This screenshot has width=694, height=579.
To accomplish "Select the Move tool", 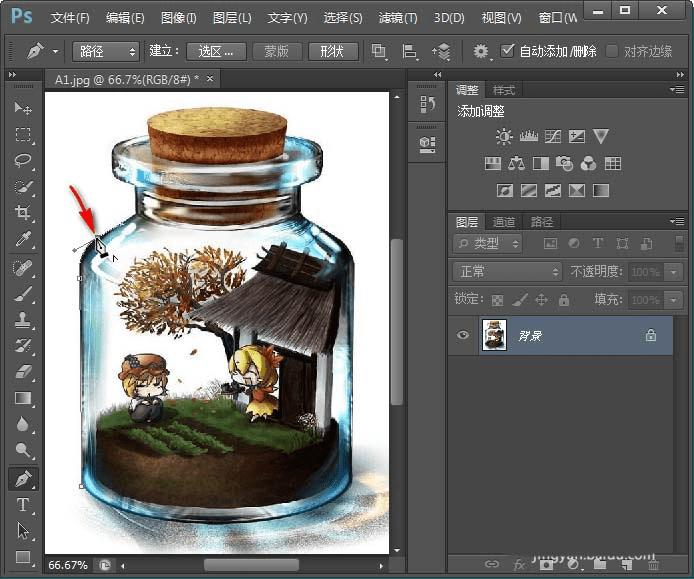I will point(23,108).
